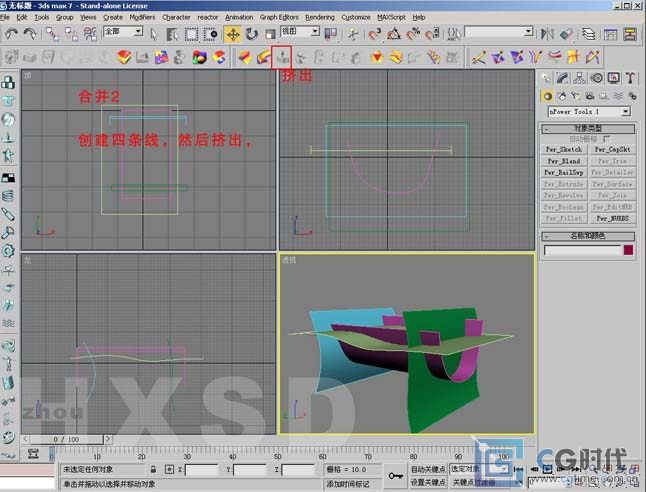Tick the 自动栅格 (AutoGrid) checkbox
646x492 pixels.
606,139
